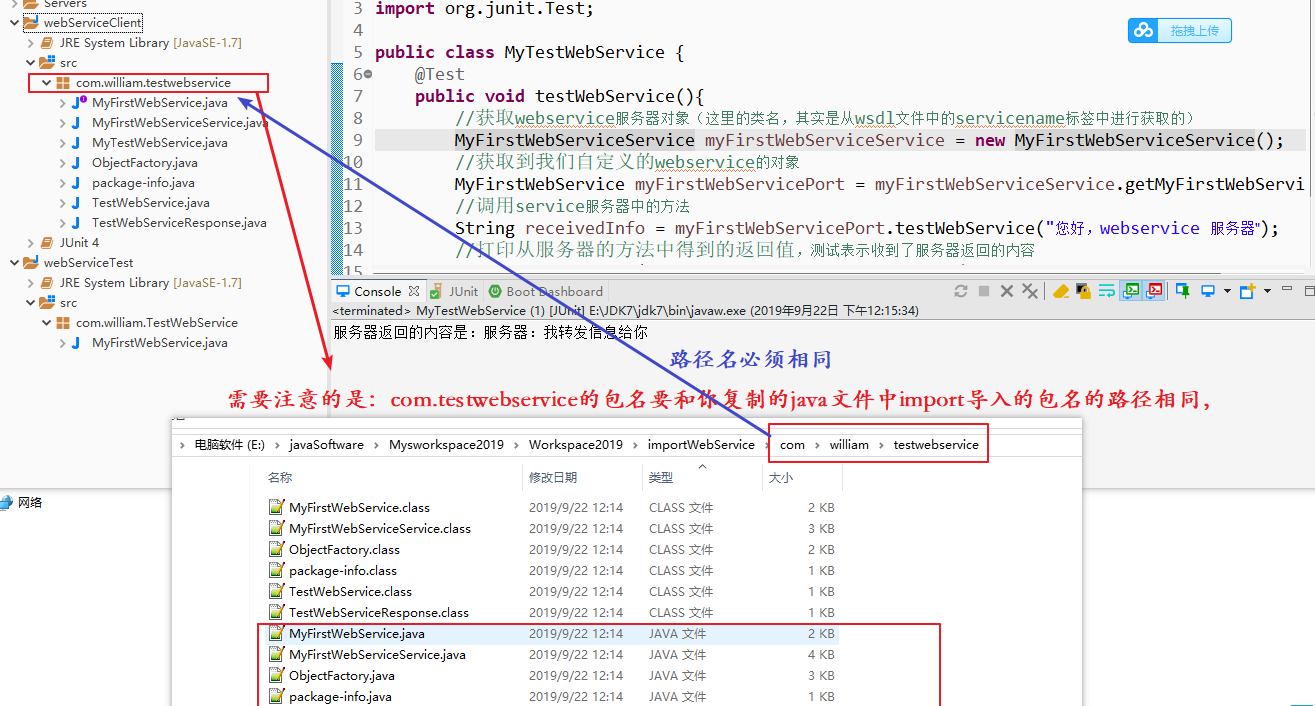Open breadcrumb chevron after importWebService

767,445
